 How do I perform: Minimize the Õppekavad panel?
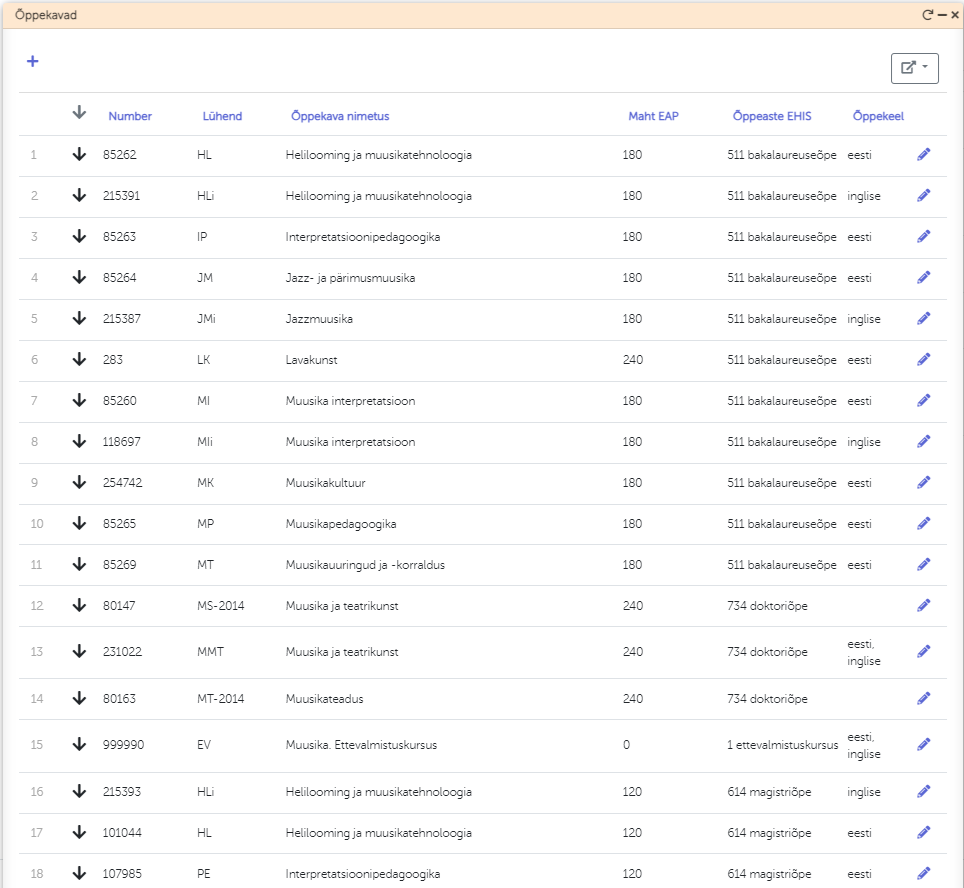tap(942, 15)
